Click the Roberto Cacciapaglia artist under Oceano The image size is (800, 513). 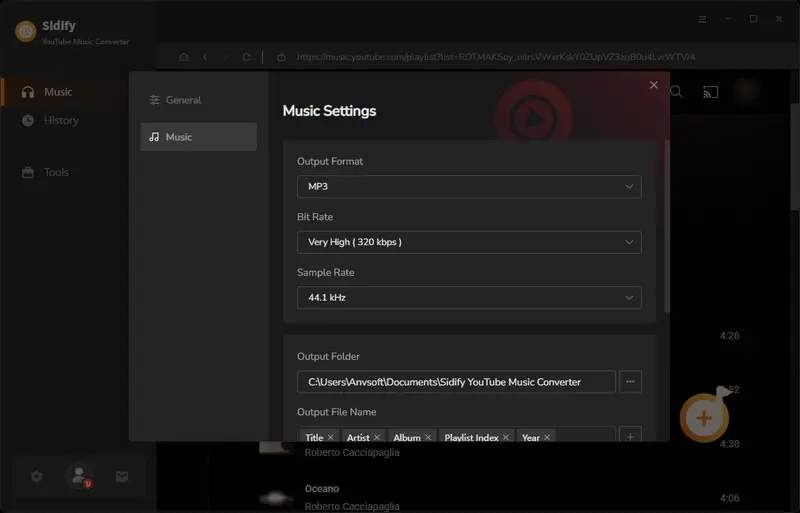[352, 506]
